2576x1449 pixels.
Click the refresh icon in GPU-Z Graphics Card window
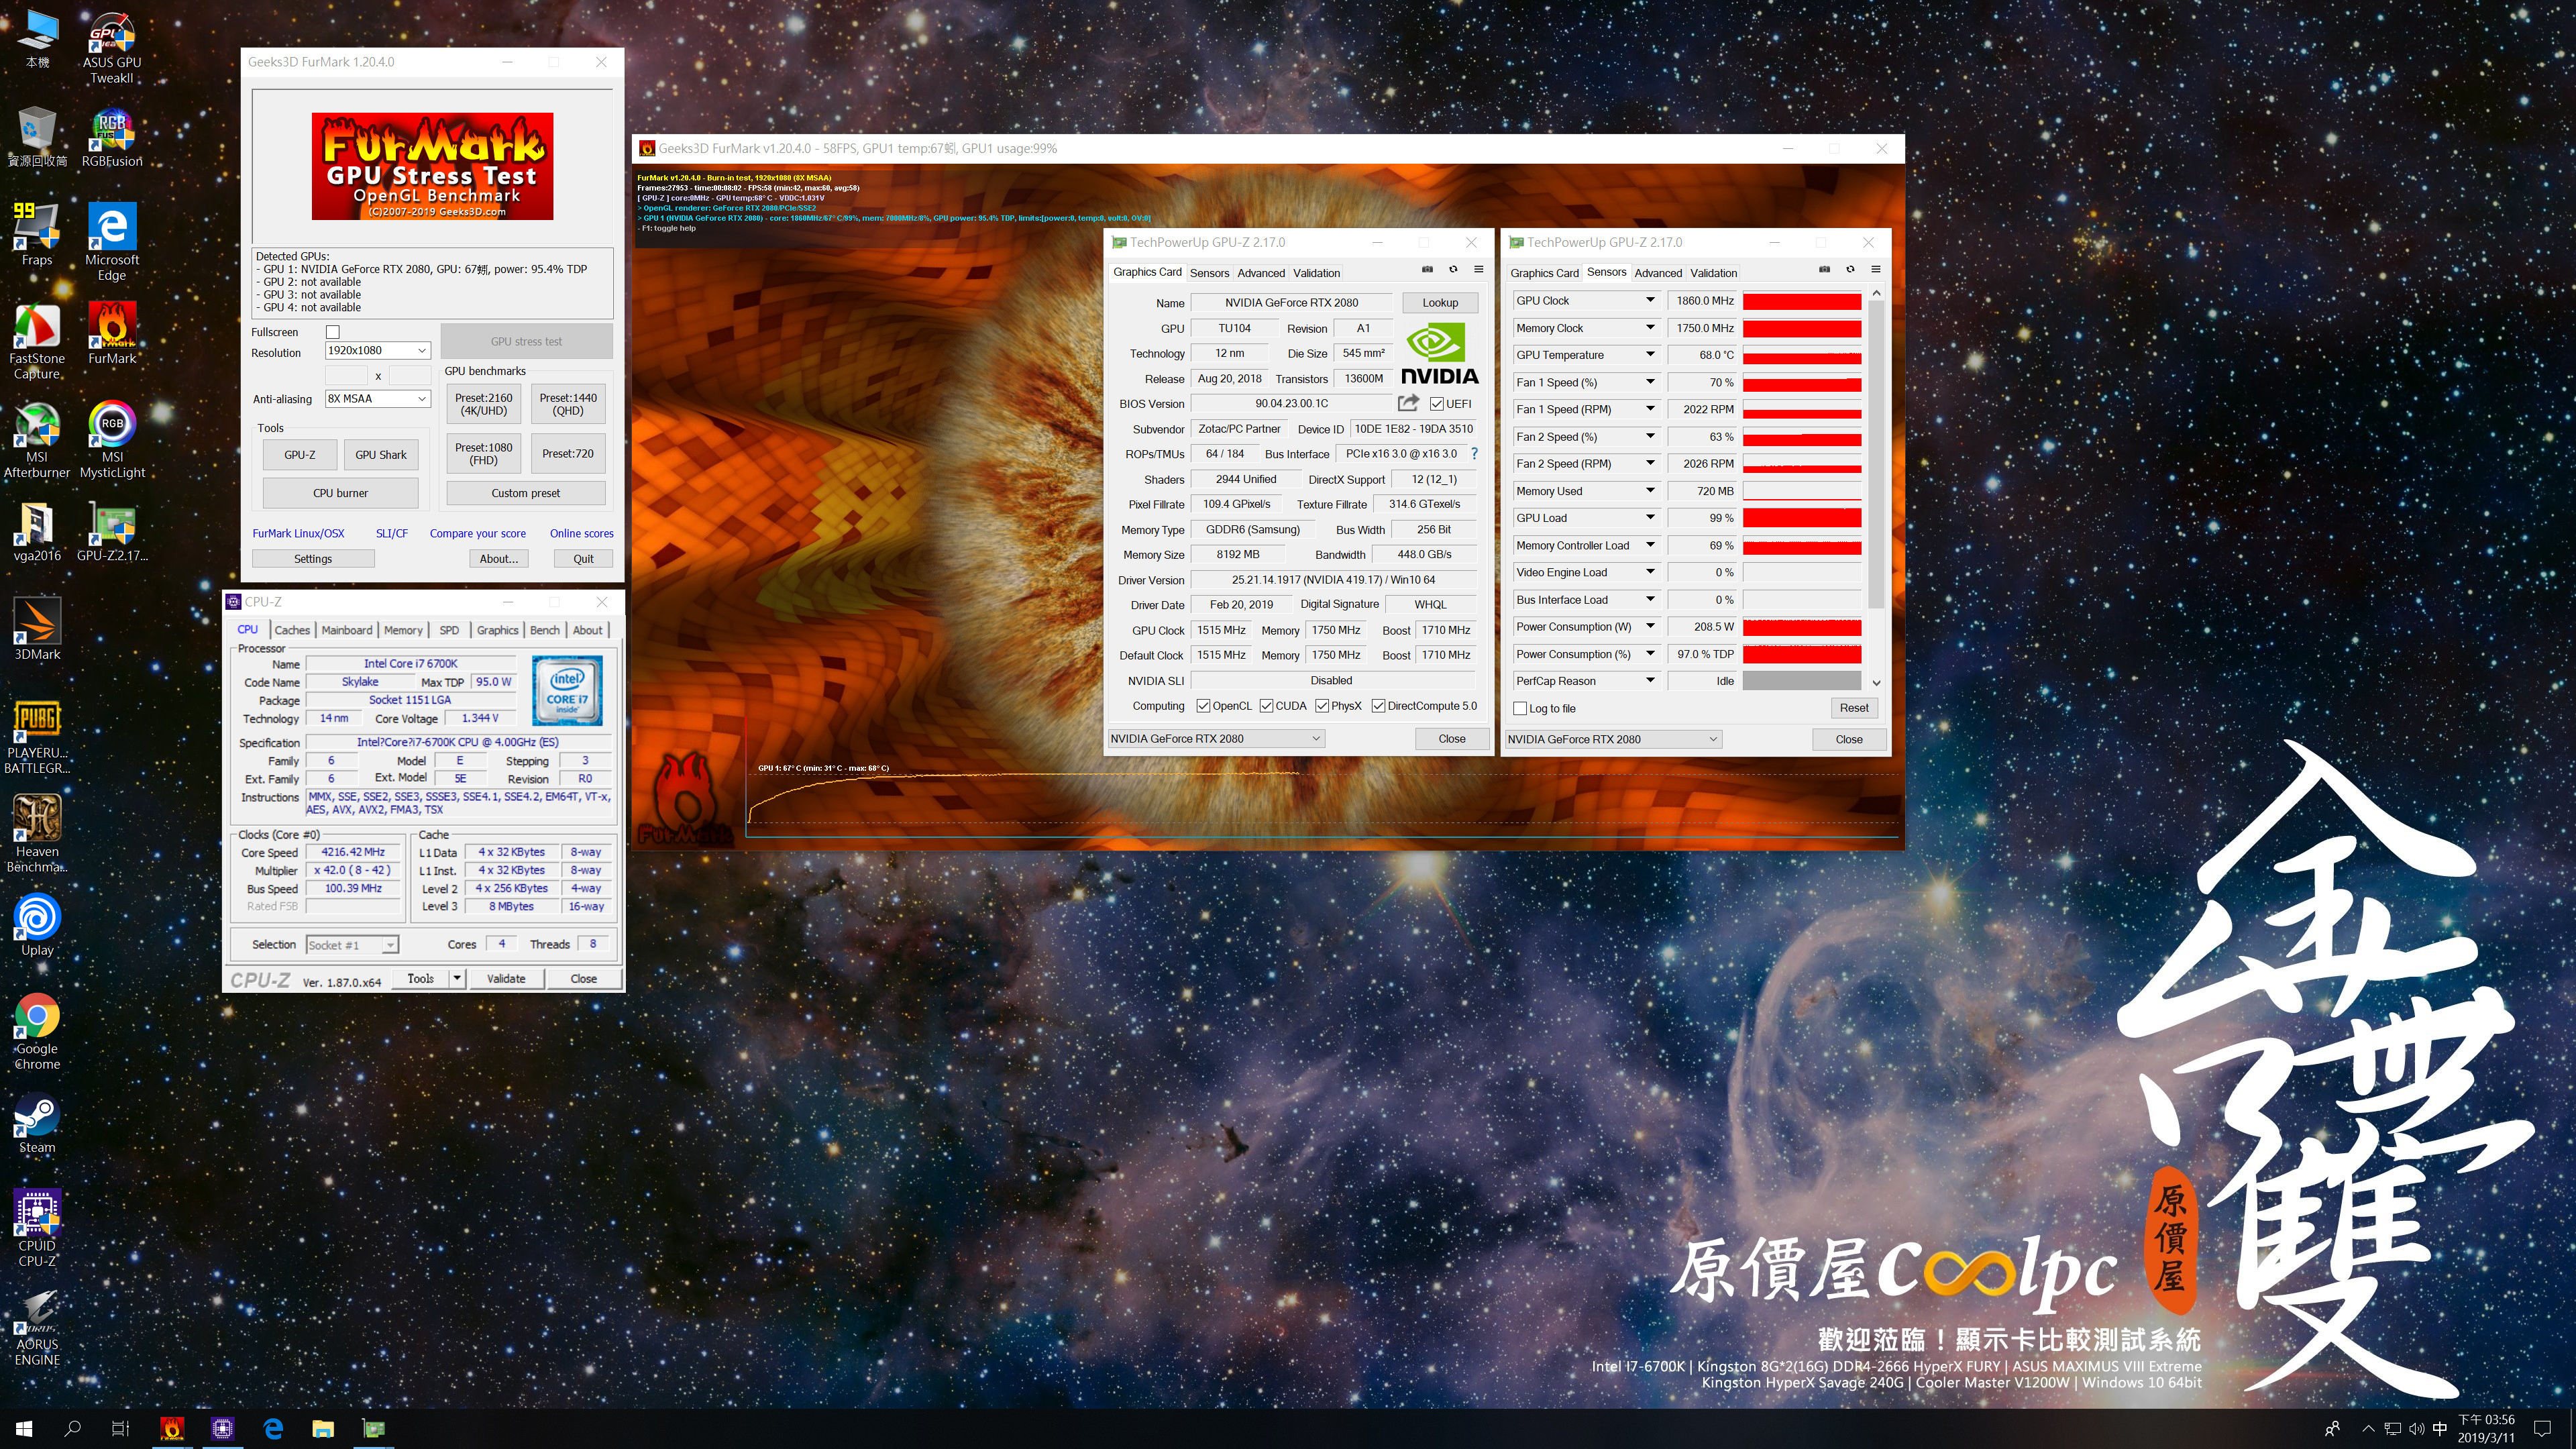pos(1453,270)
